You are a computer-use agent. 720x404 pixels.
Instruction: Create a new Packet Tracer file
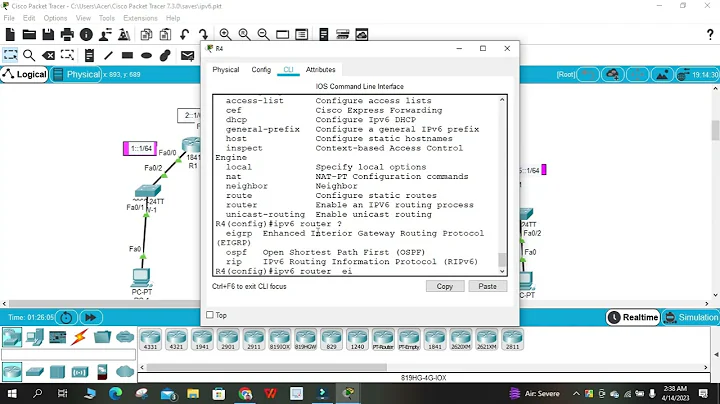click(10, 34)
